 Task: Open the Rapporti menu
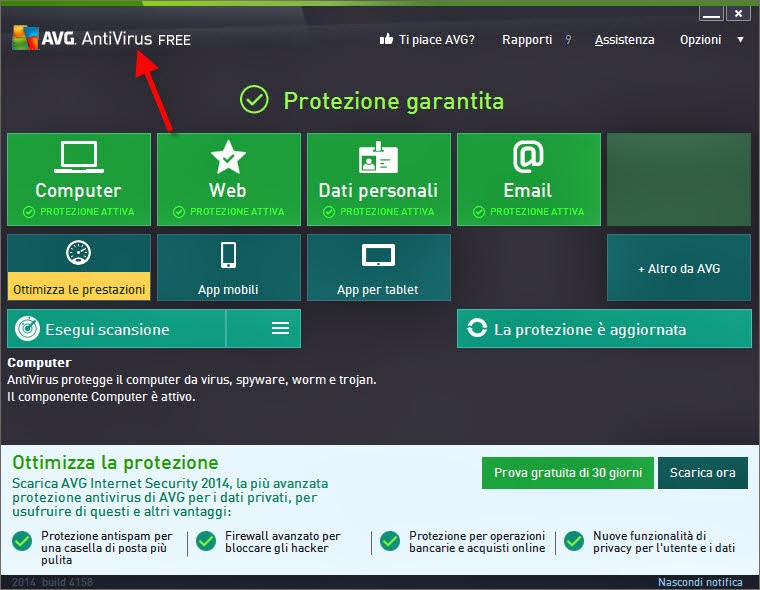click(527, 40)
